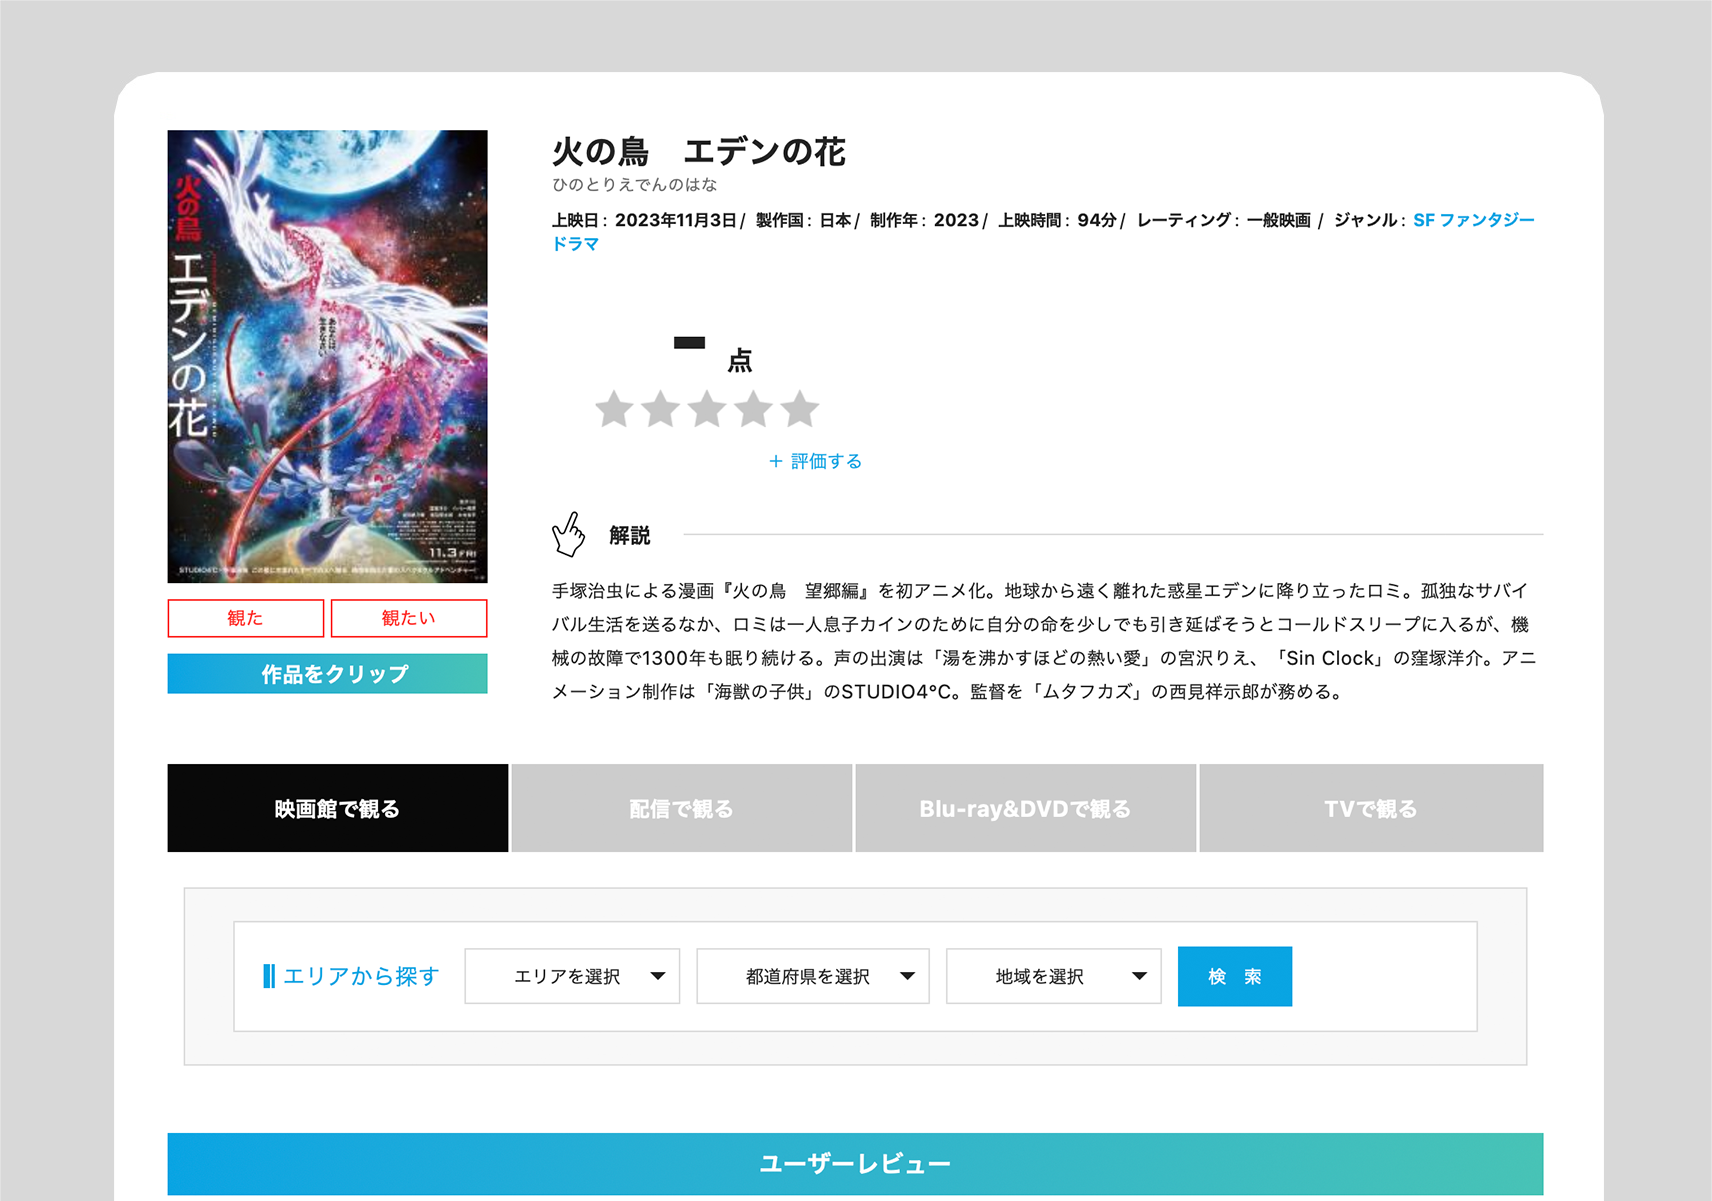Open the 都道府県を選択 dropdown
Viewport: 1712px width, 1201px height.
coord(813,976)
